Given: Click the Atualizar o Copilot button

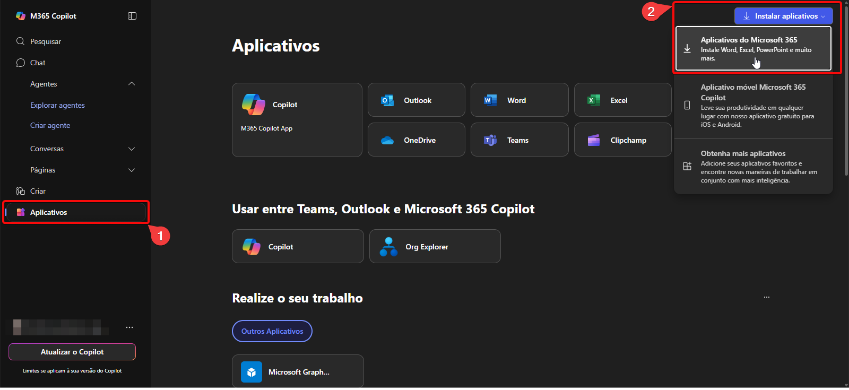Looking at the screenshot, I should point(72,352).
